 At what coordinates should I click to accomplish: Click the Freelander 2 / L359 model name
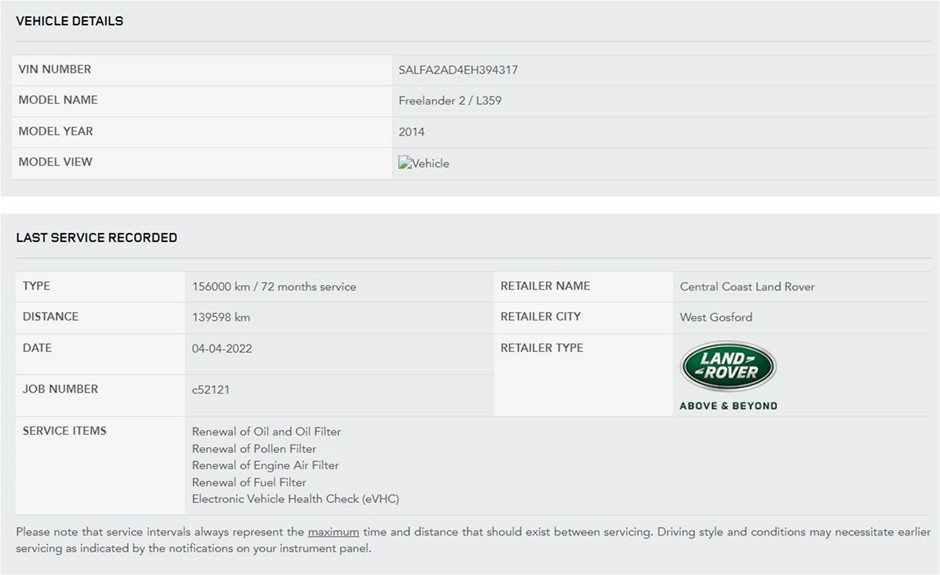tap(450, 101)
